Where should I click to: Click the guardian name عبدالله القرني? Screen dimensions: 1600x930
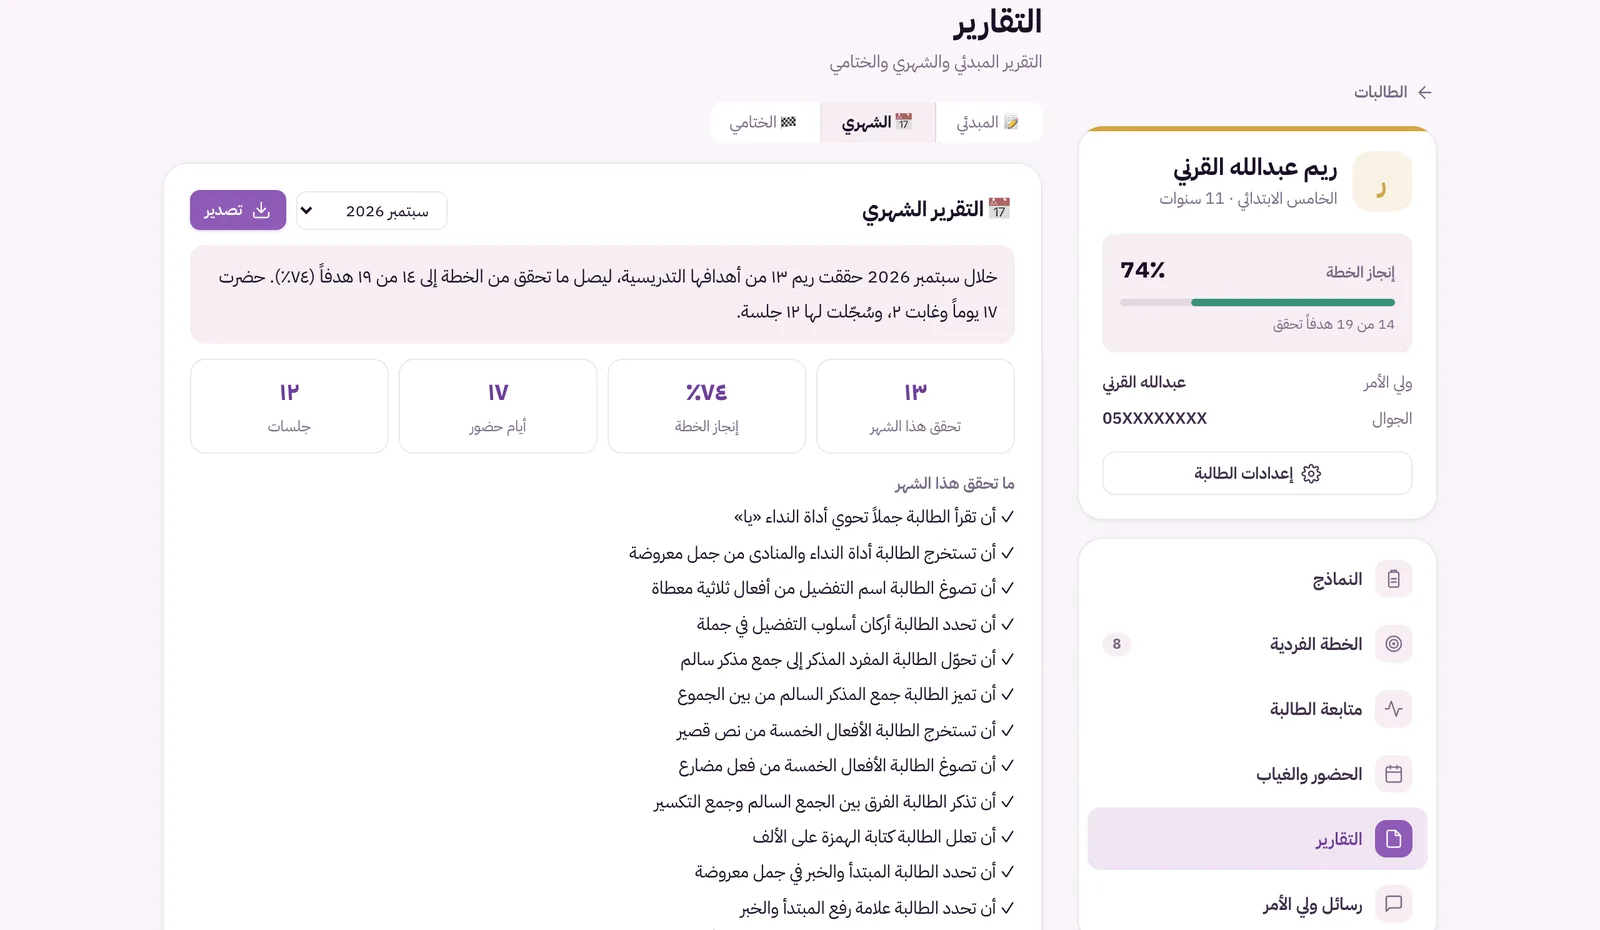click(x=1144, y=382)
